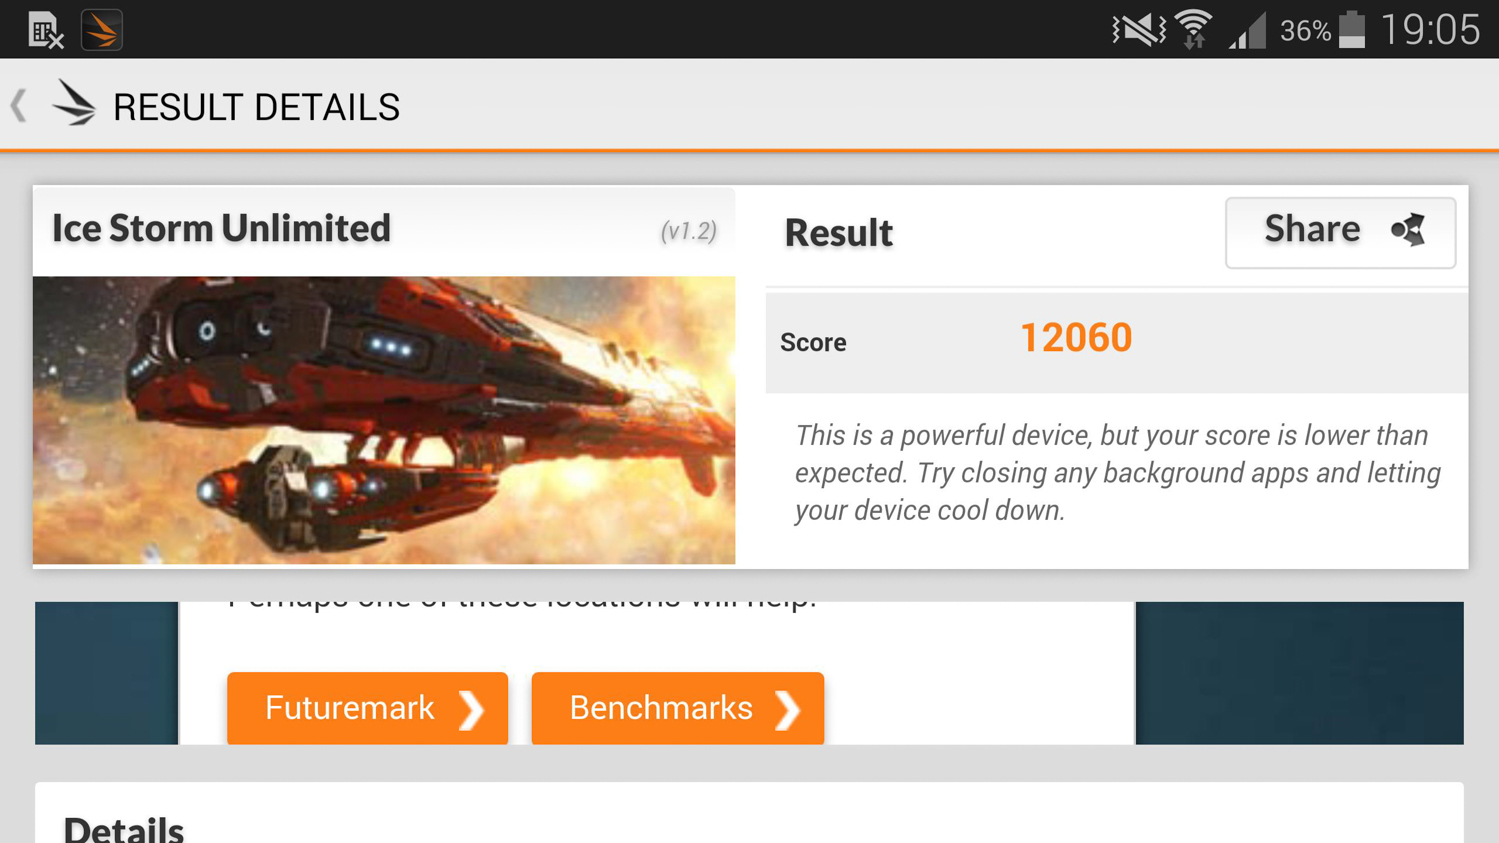Tap the share icon on Share button
Viewport: 1499px width, 843px height.
coord(1408,230)
